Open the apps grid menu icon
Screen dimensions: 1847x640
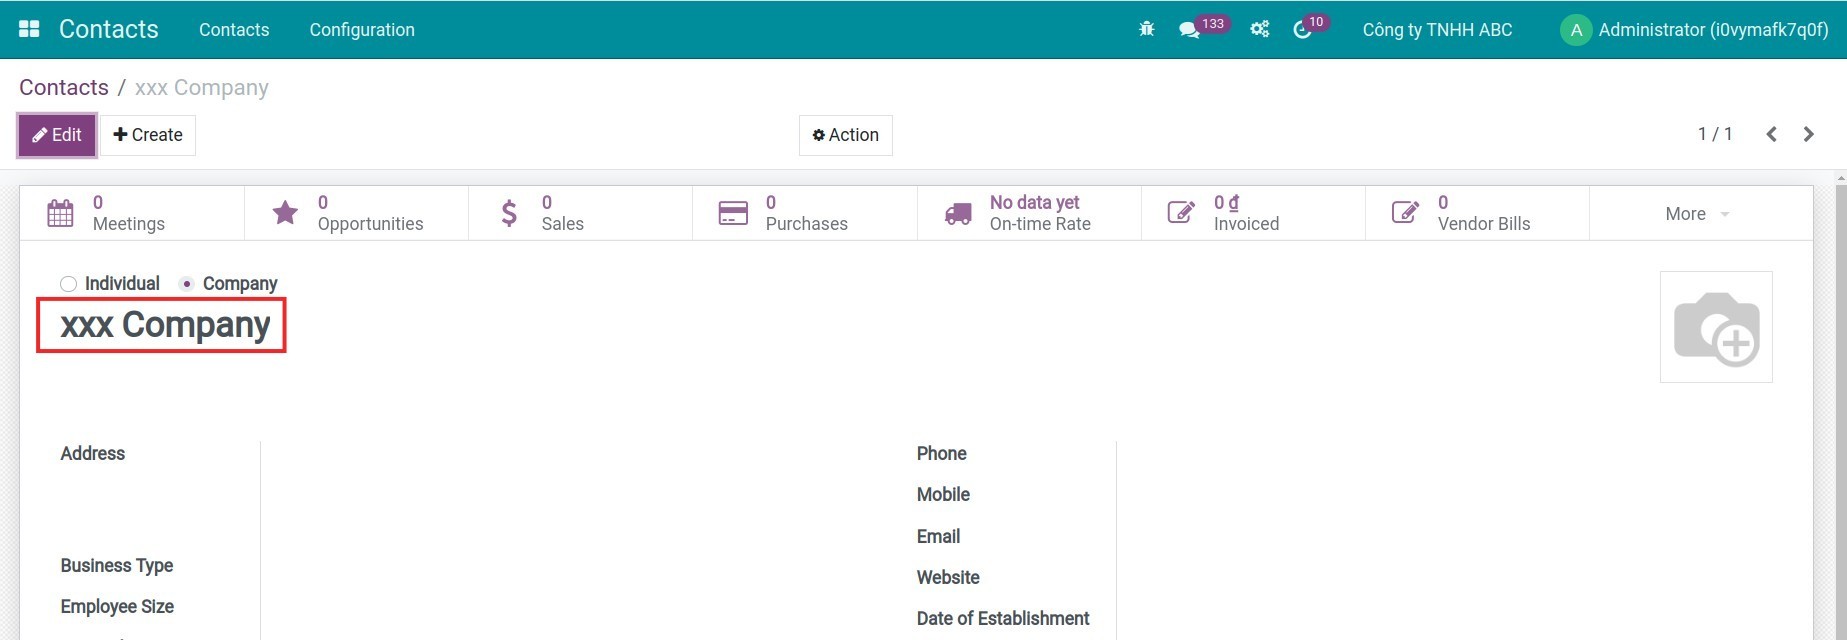(29, 29)
